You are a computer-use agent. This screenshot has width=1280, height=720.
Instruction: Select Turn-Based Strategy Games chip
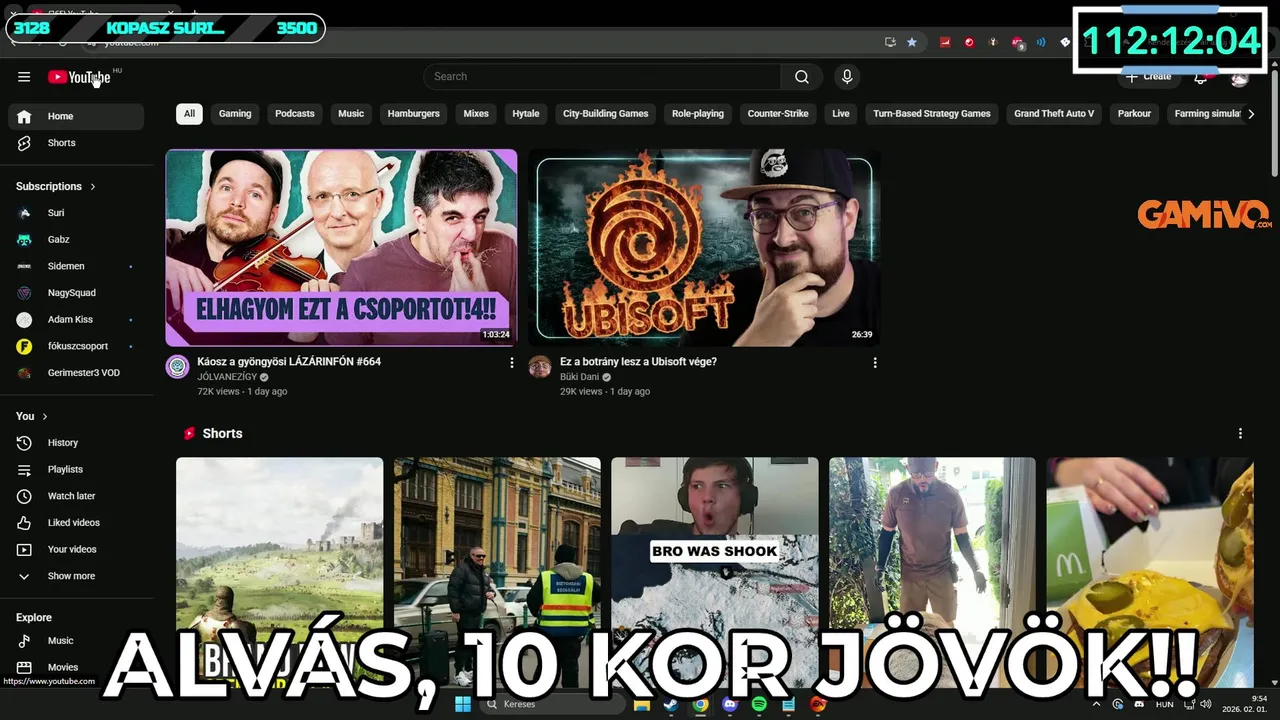click(x=932, y=114)
